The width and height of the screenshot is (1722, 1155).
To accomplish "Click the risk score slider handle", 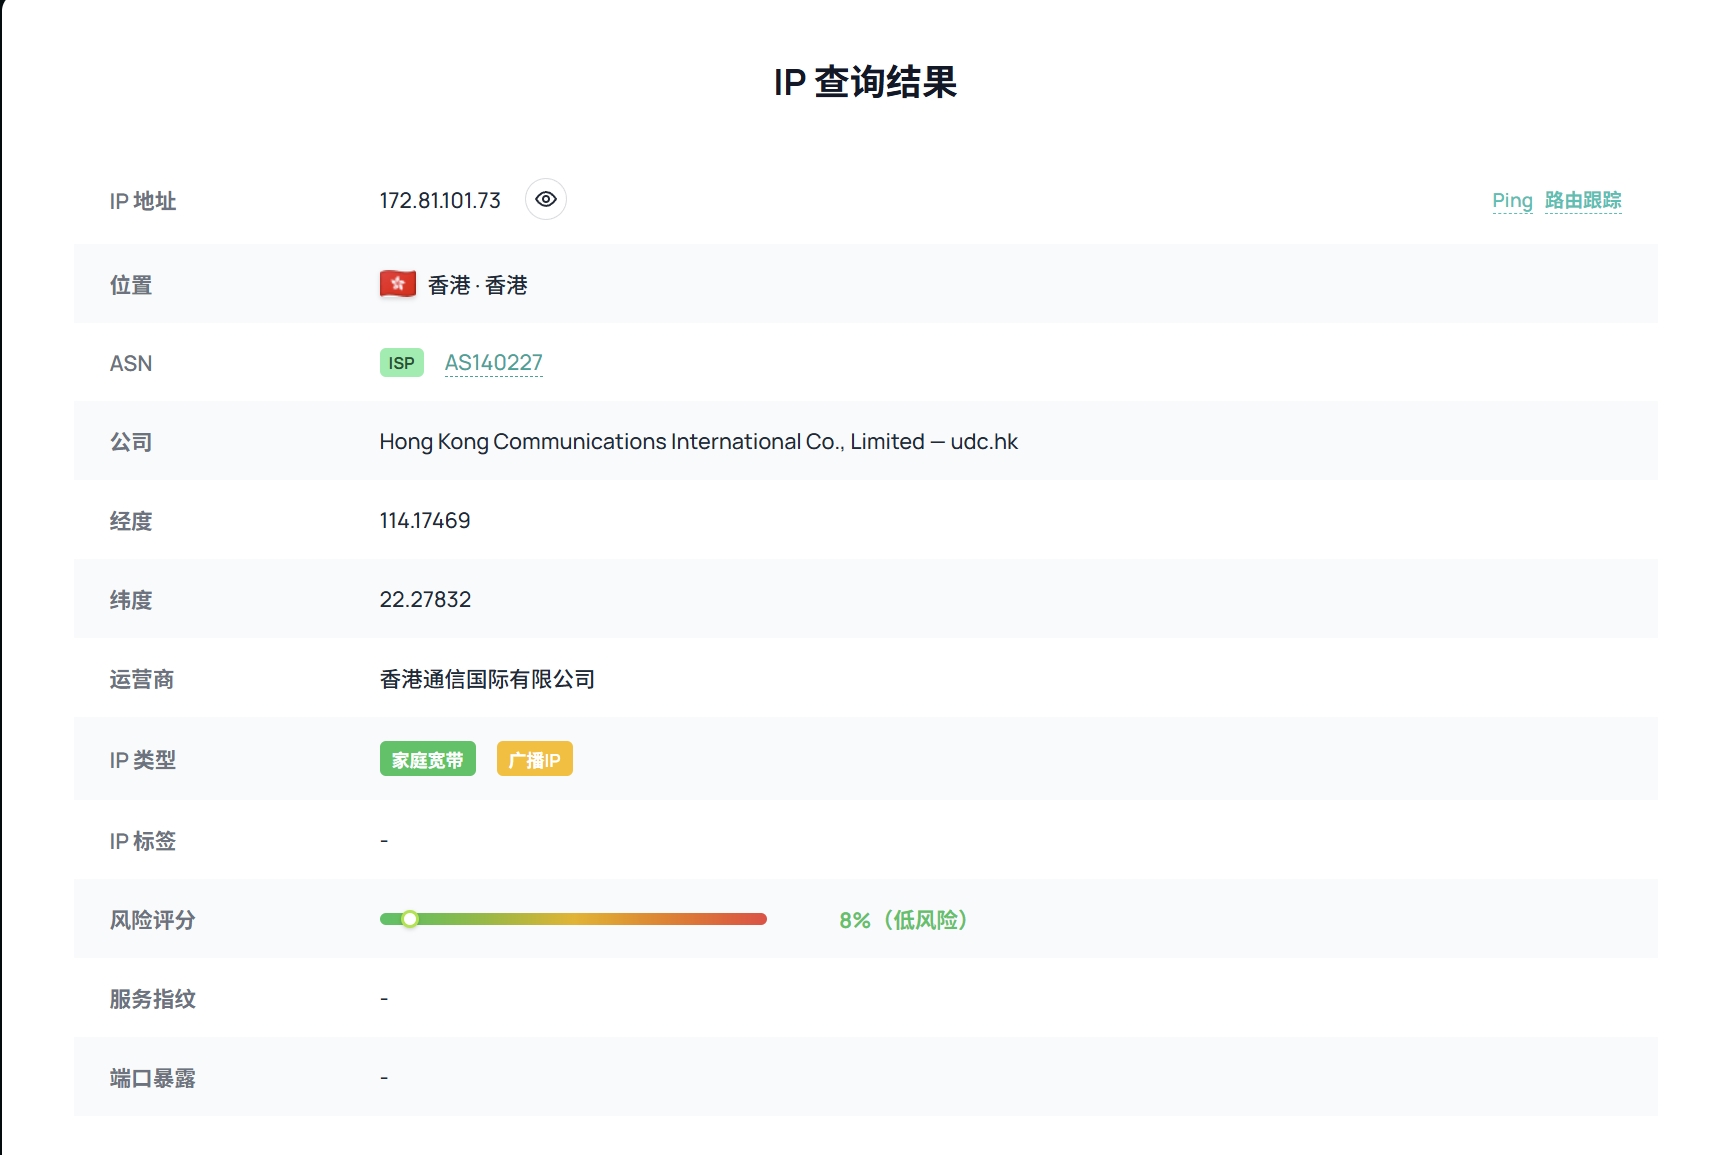I will point(410,919).
